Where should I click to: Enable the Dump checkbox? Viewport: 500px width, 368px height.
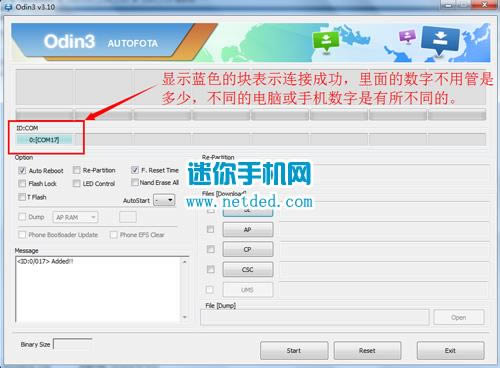[22, 217]
